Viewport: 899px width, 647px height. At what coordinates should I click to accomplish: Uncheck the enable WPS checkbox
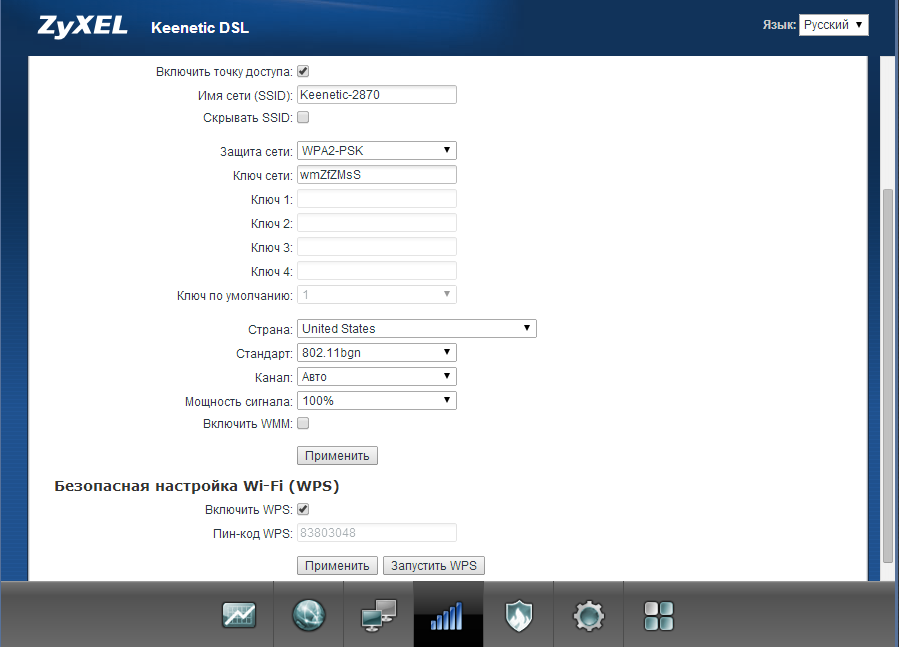point(303,510)
